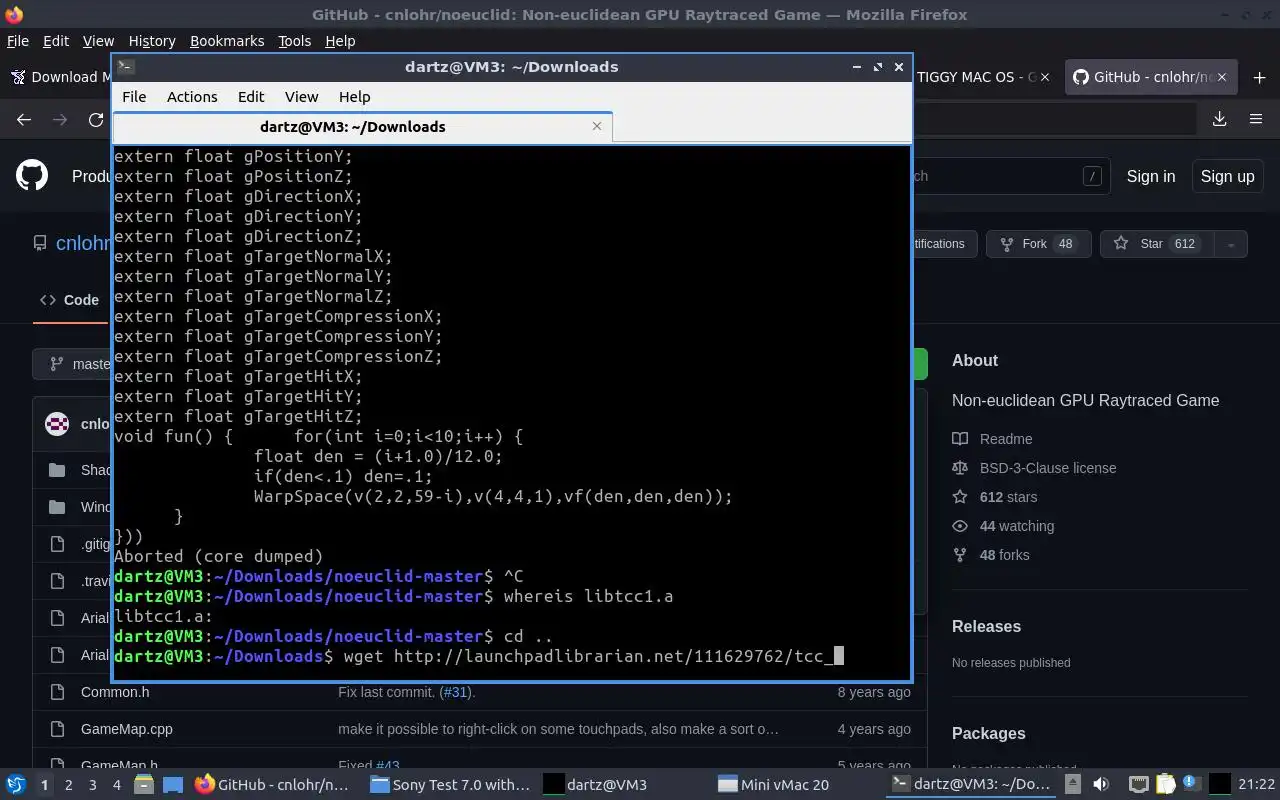
Task: View the 44 watching link
Action: coord(1017,526)
